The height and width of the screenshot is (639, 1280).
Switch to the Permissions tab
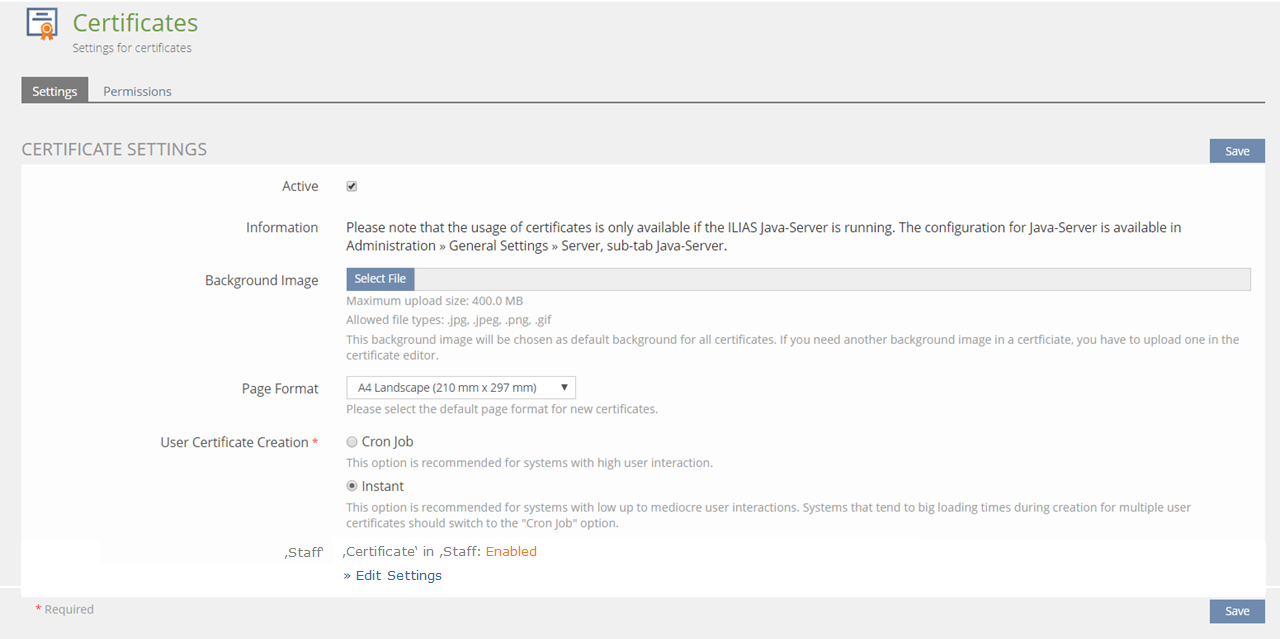[137, 91]
